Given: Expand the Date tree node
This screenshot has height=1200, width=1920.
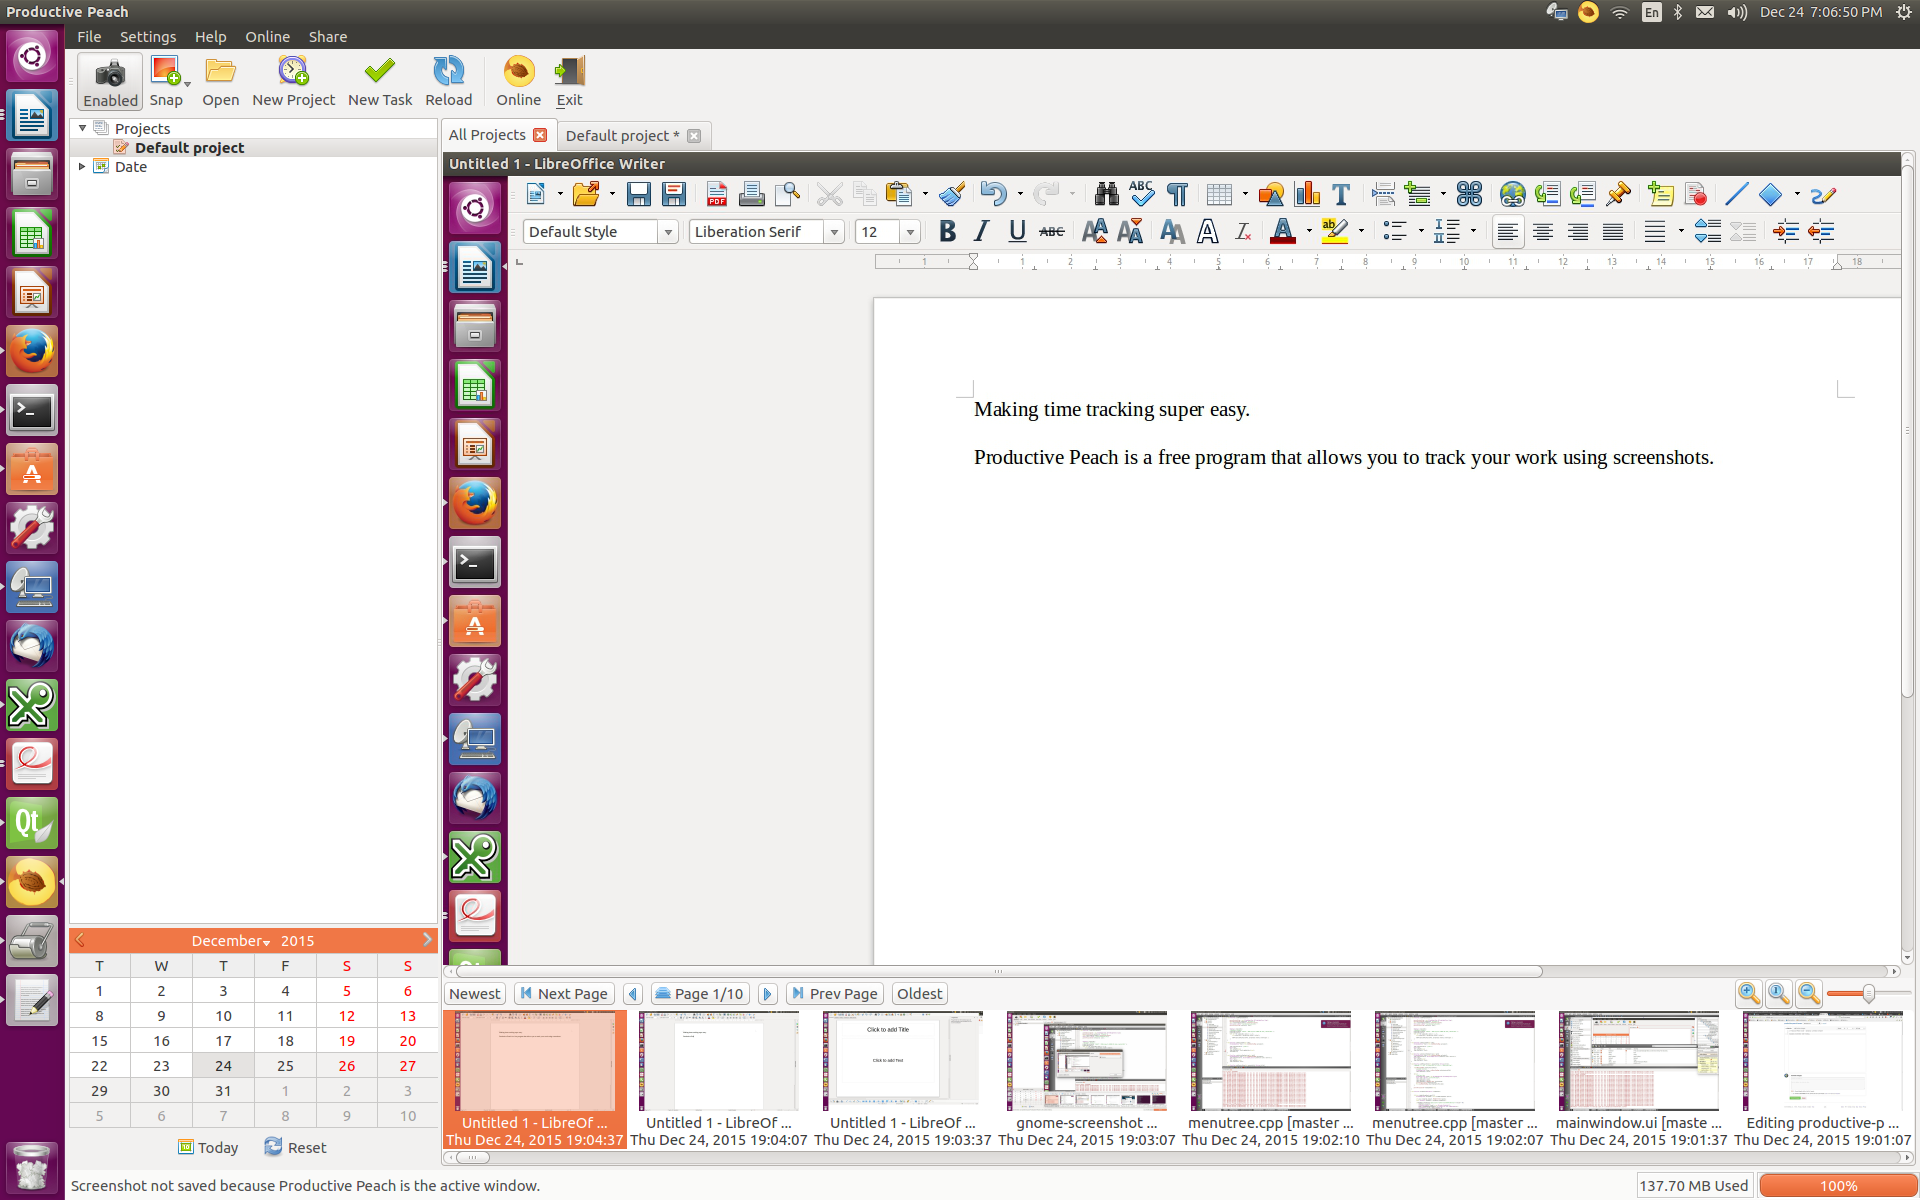Looking at the screenshot, I should click(82, 166).
